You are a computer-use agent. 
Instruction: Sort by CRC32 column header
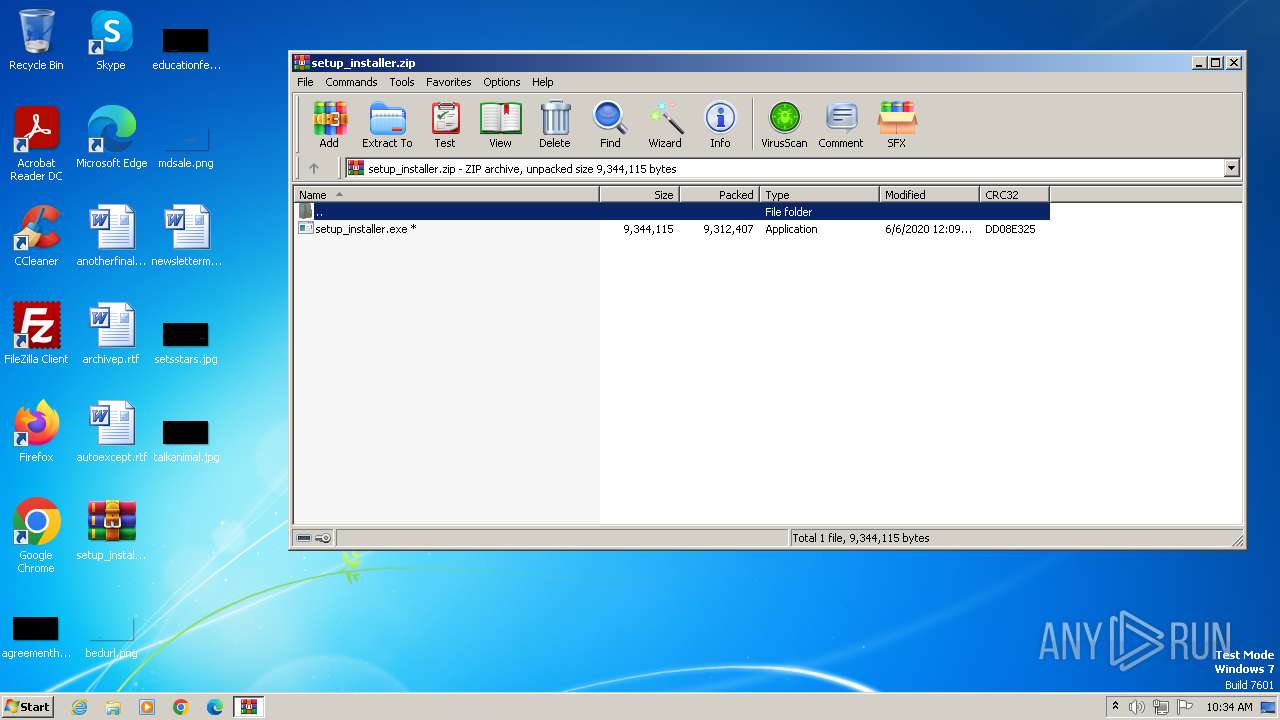pos(1014,195)
